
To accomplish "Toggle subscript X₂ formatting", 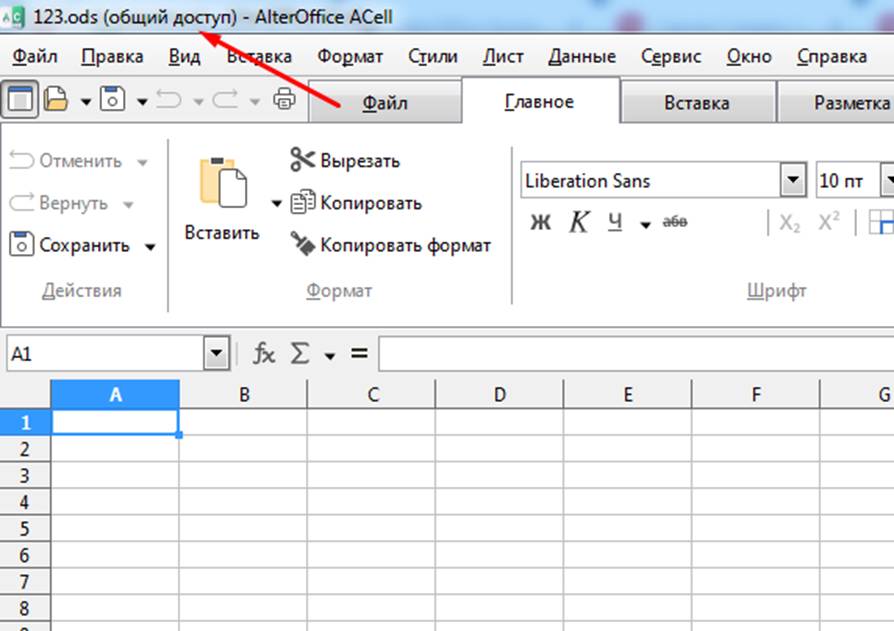I will (790, 223).
